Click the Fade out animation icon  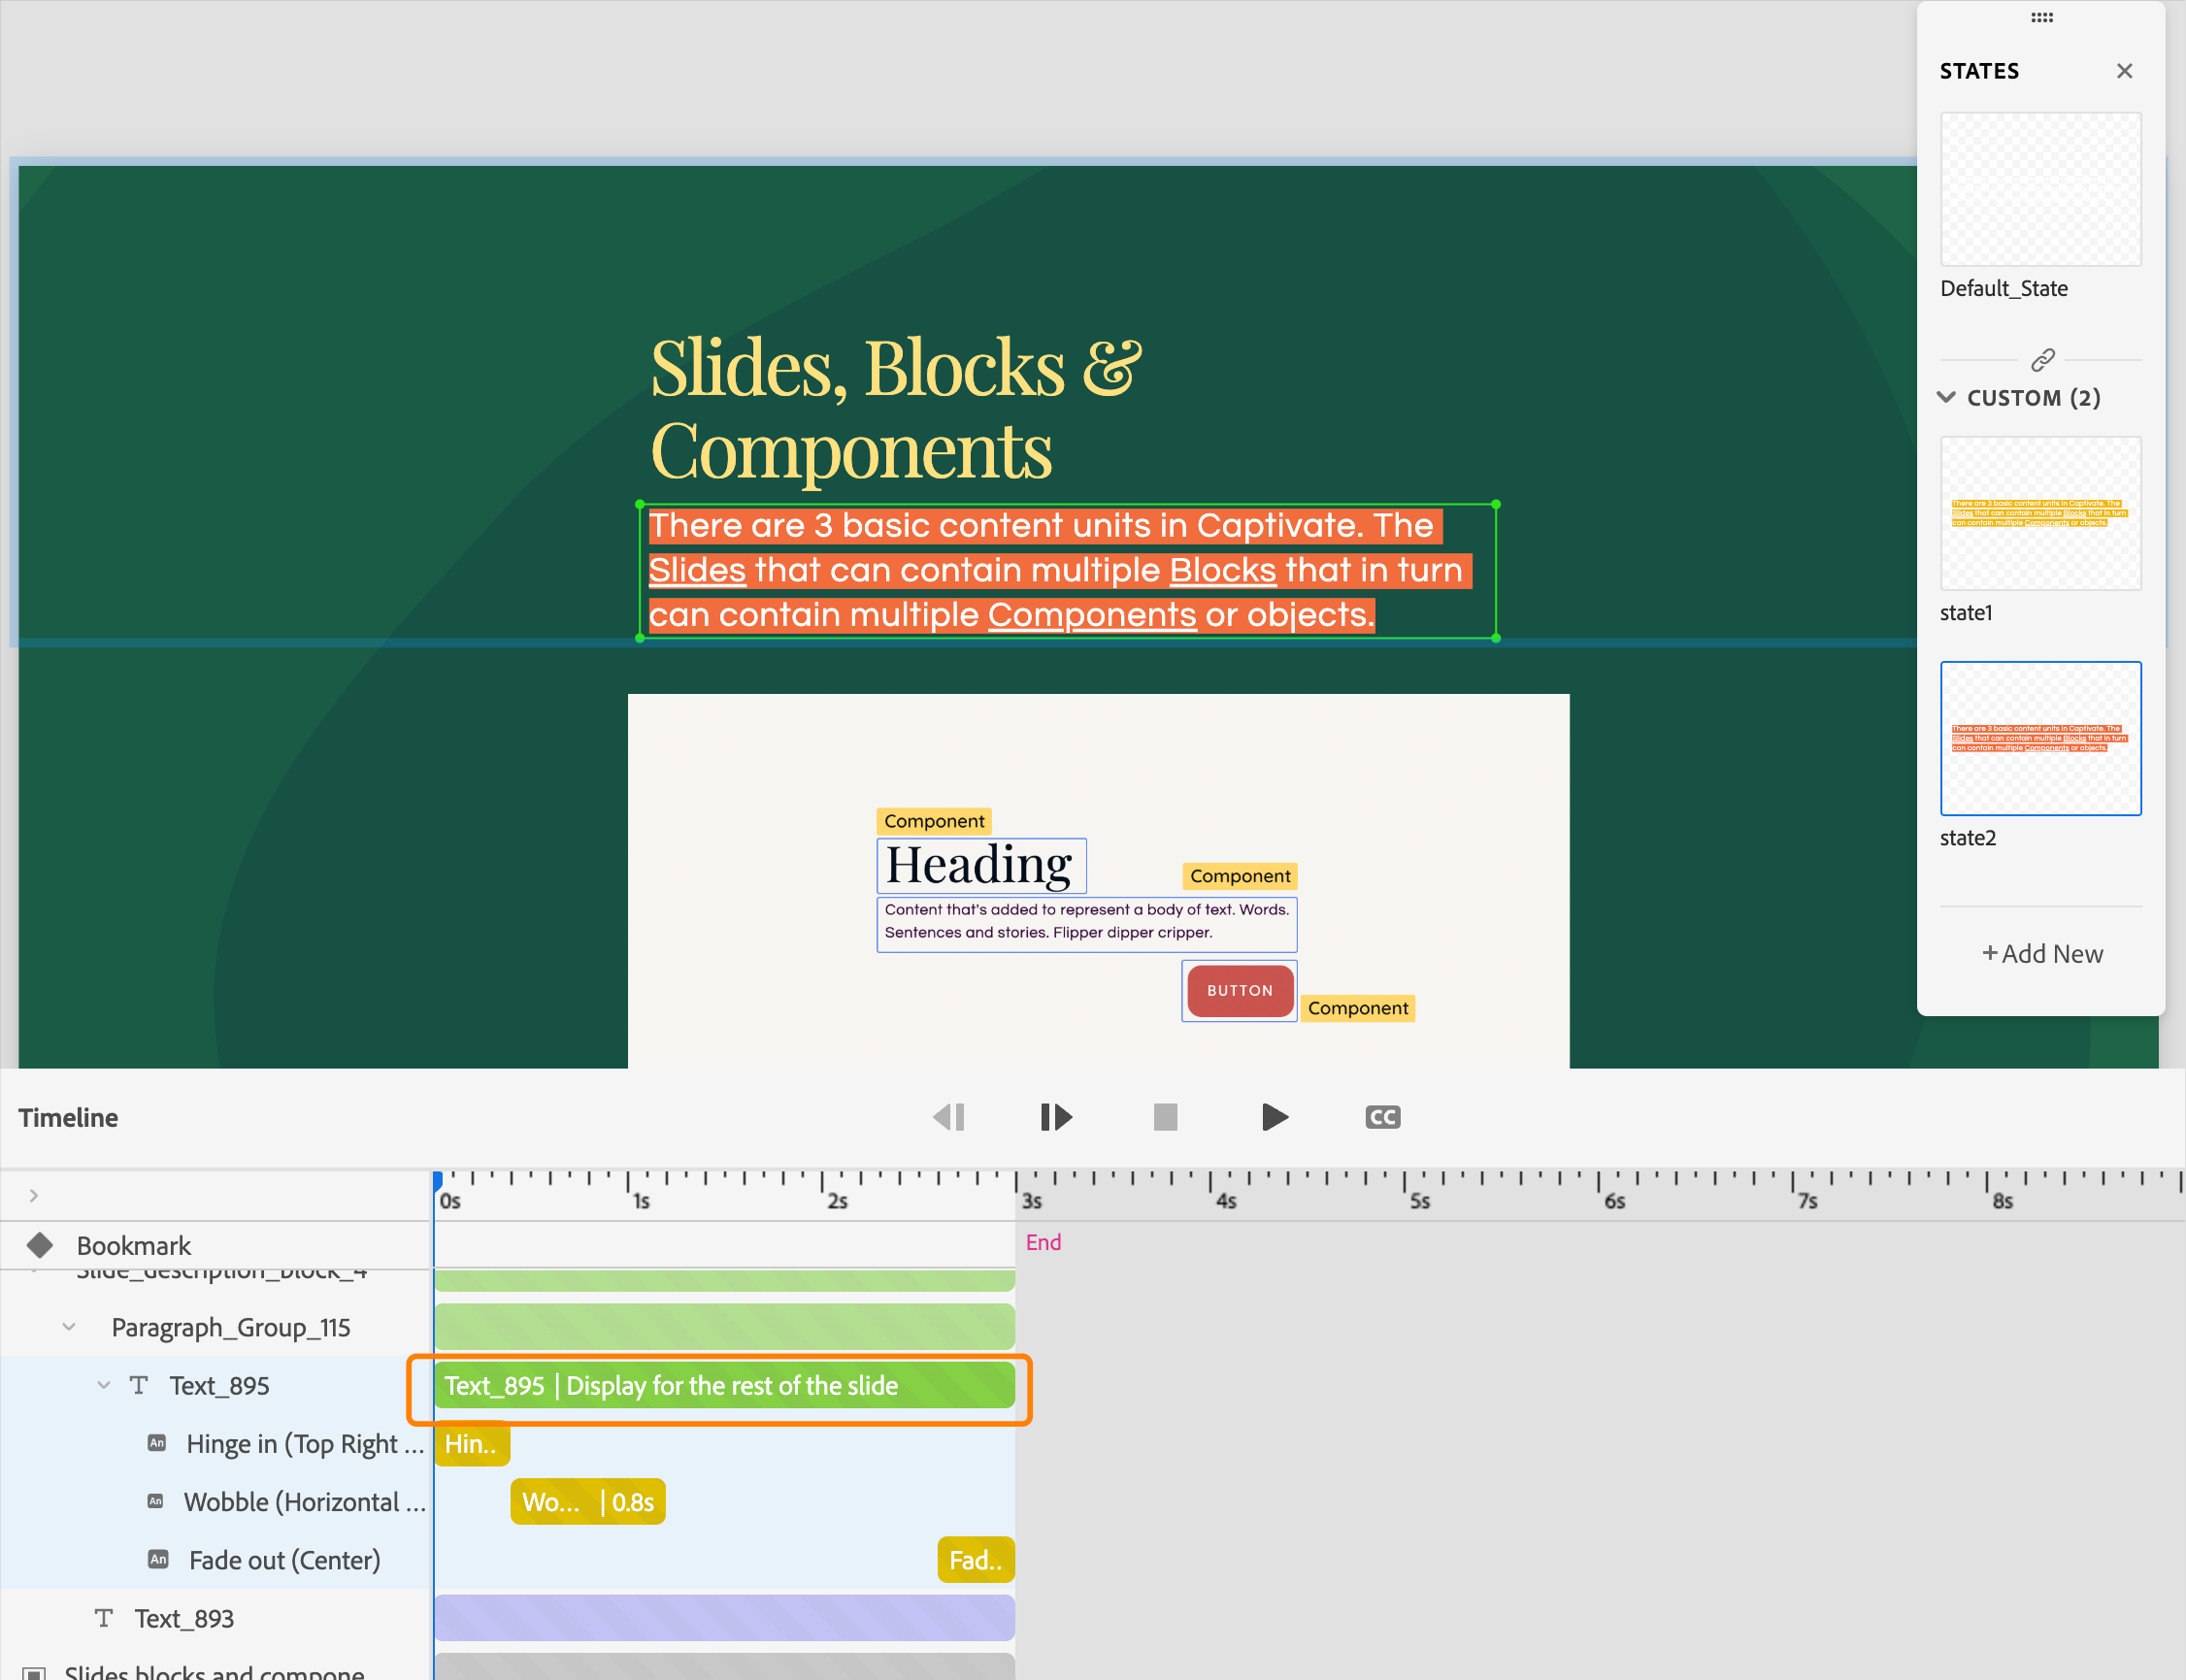click(x=158, y=1559)
